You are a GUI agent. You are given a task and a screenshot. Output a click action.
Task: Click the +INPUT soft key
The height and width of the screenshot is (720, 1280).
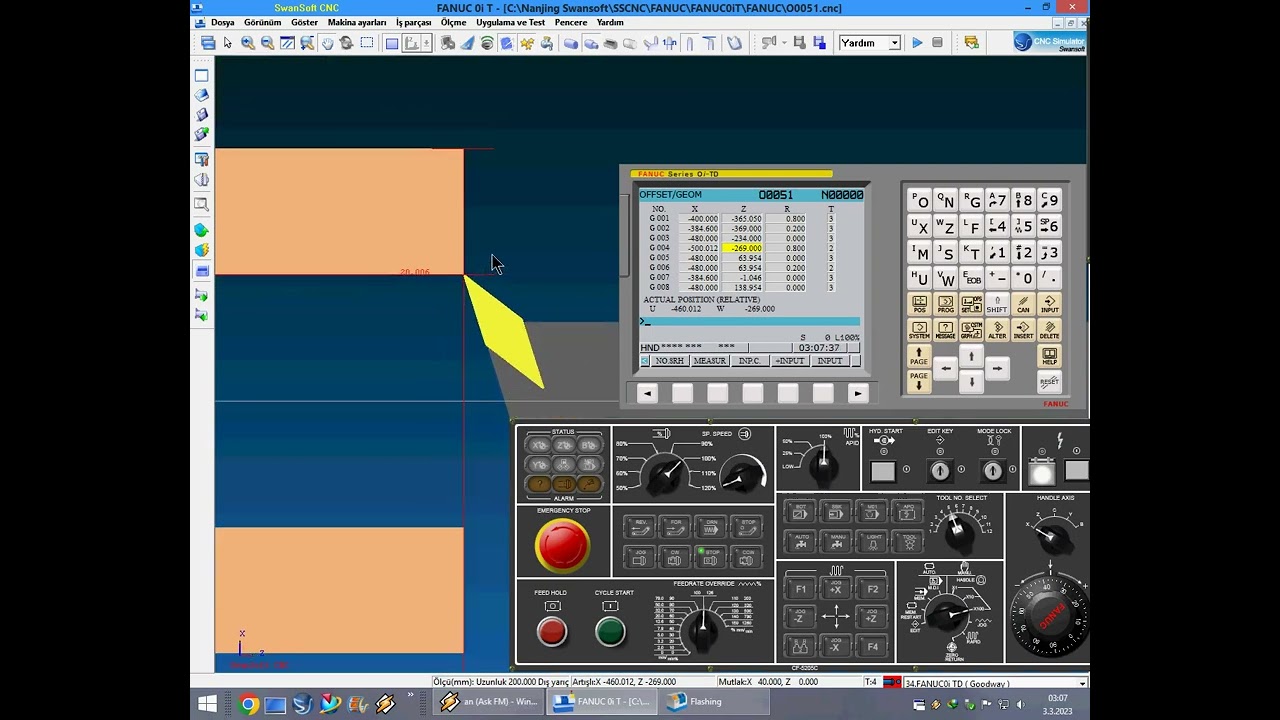point(789,361)
